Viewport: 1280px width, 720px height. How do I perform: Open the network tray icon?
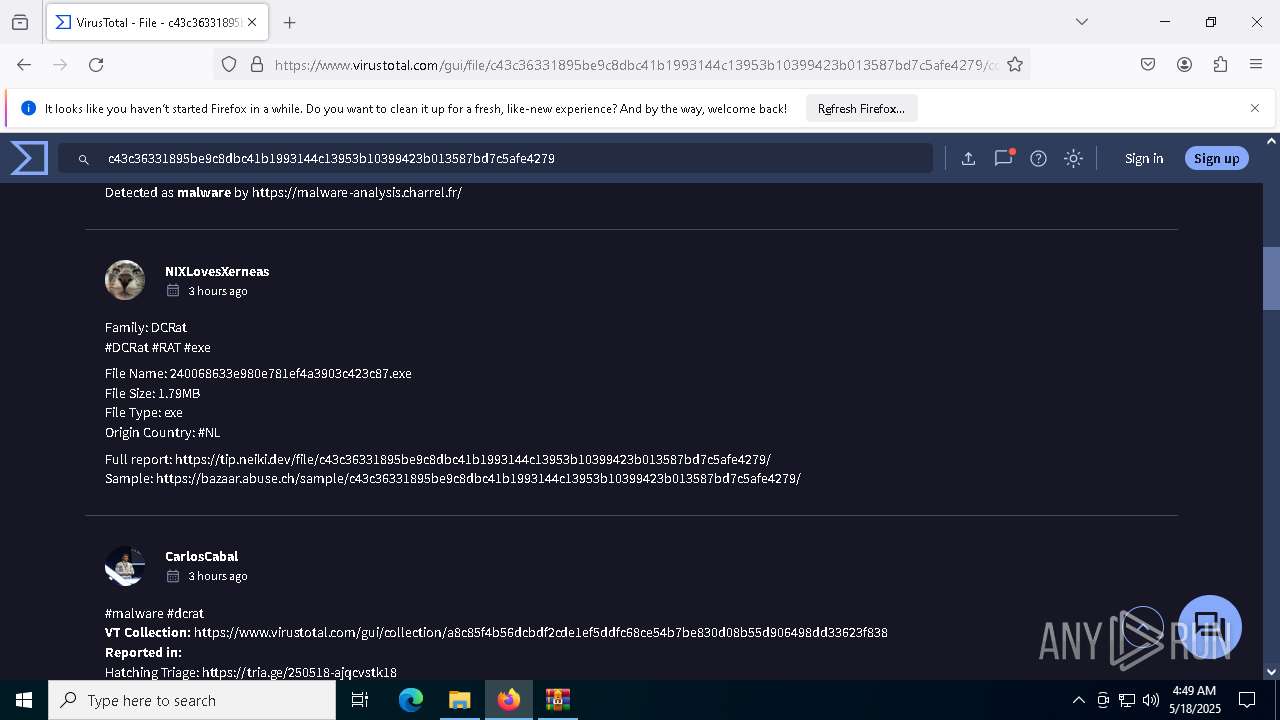(x=1127, y=700)
